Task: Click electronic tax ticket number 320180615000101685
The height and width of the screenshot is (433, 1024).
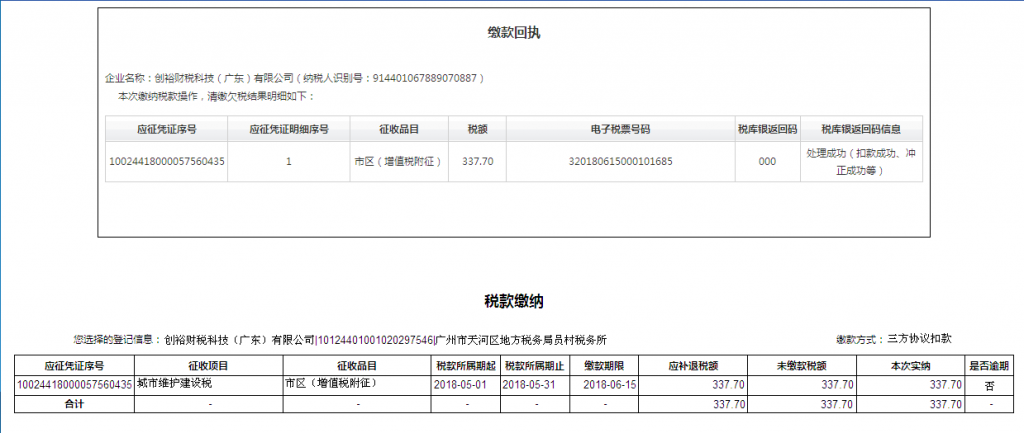Action: point(620,161)
